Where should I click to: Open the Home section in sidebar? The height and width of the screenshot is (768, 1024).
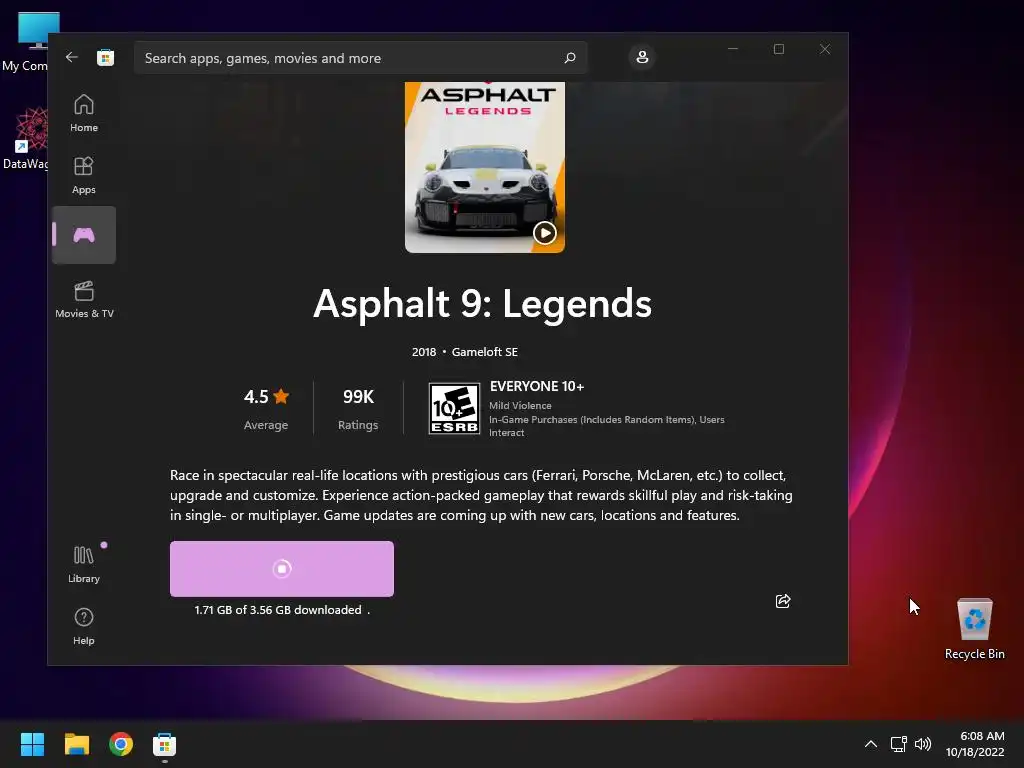84,114
